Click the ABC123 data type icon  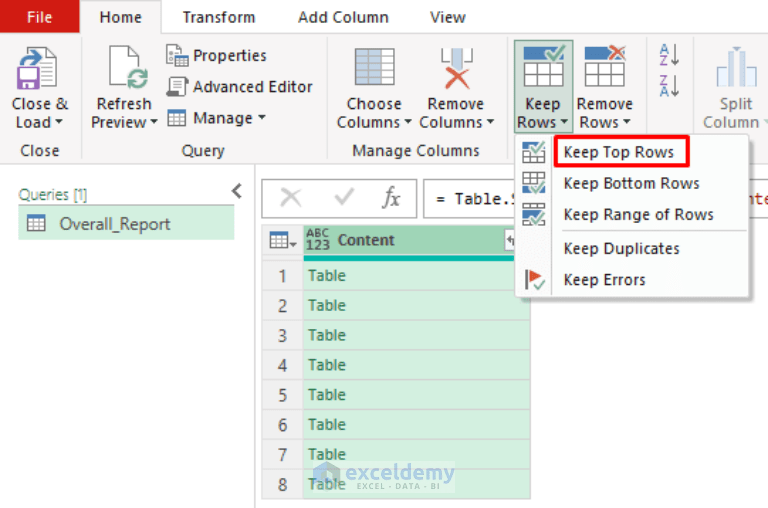click(x=318, y=240)
